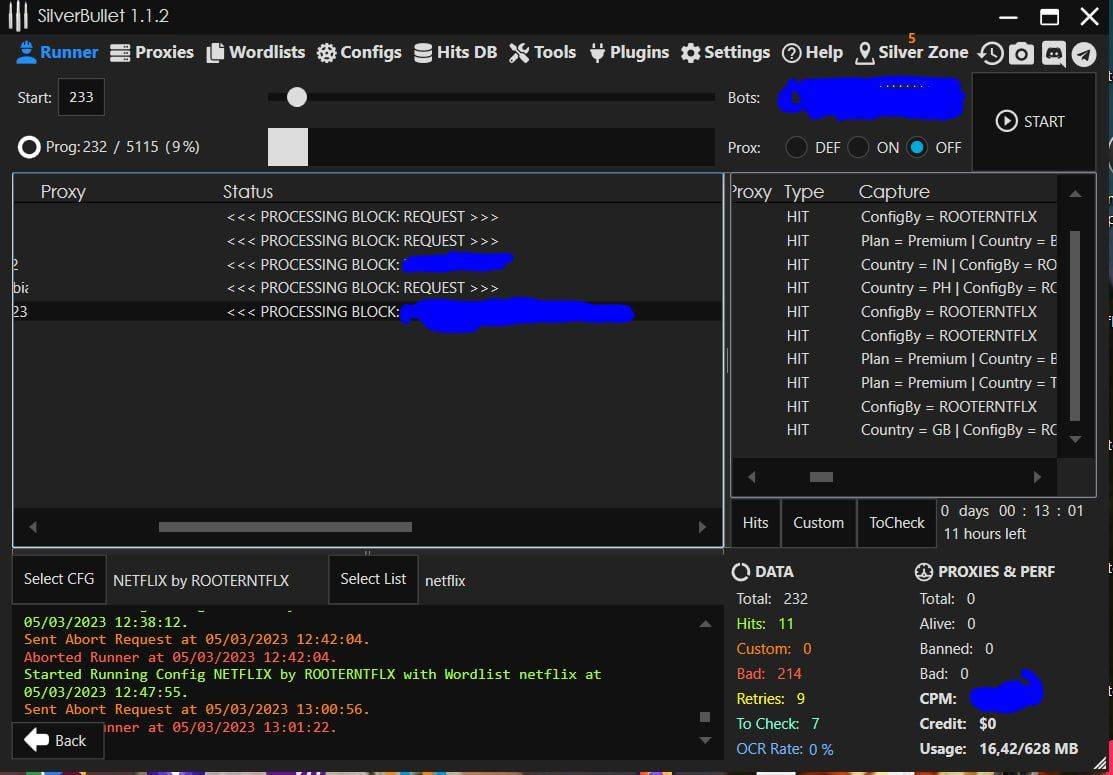Open the Discord icon link
The image size is (1113, 775).
coord(1053,54)
